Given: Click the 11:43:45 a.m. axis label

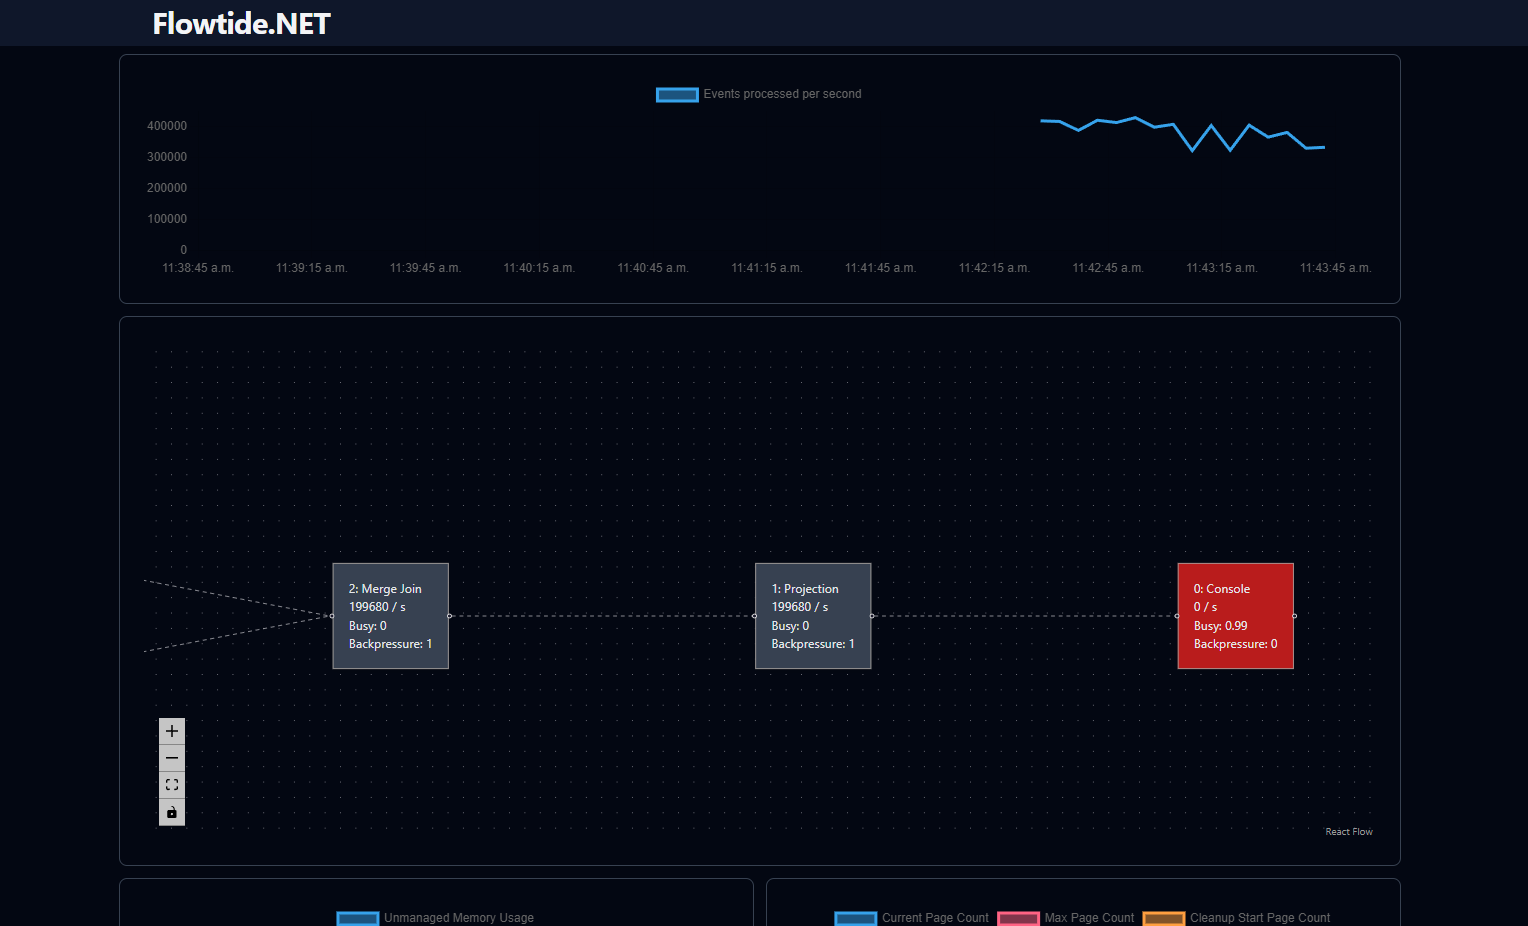Looking at the screenshot, I should [1335, 268].
